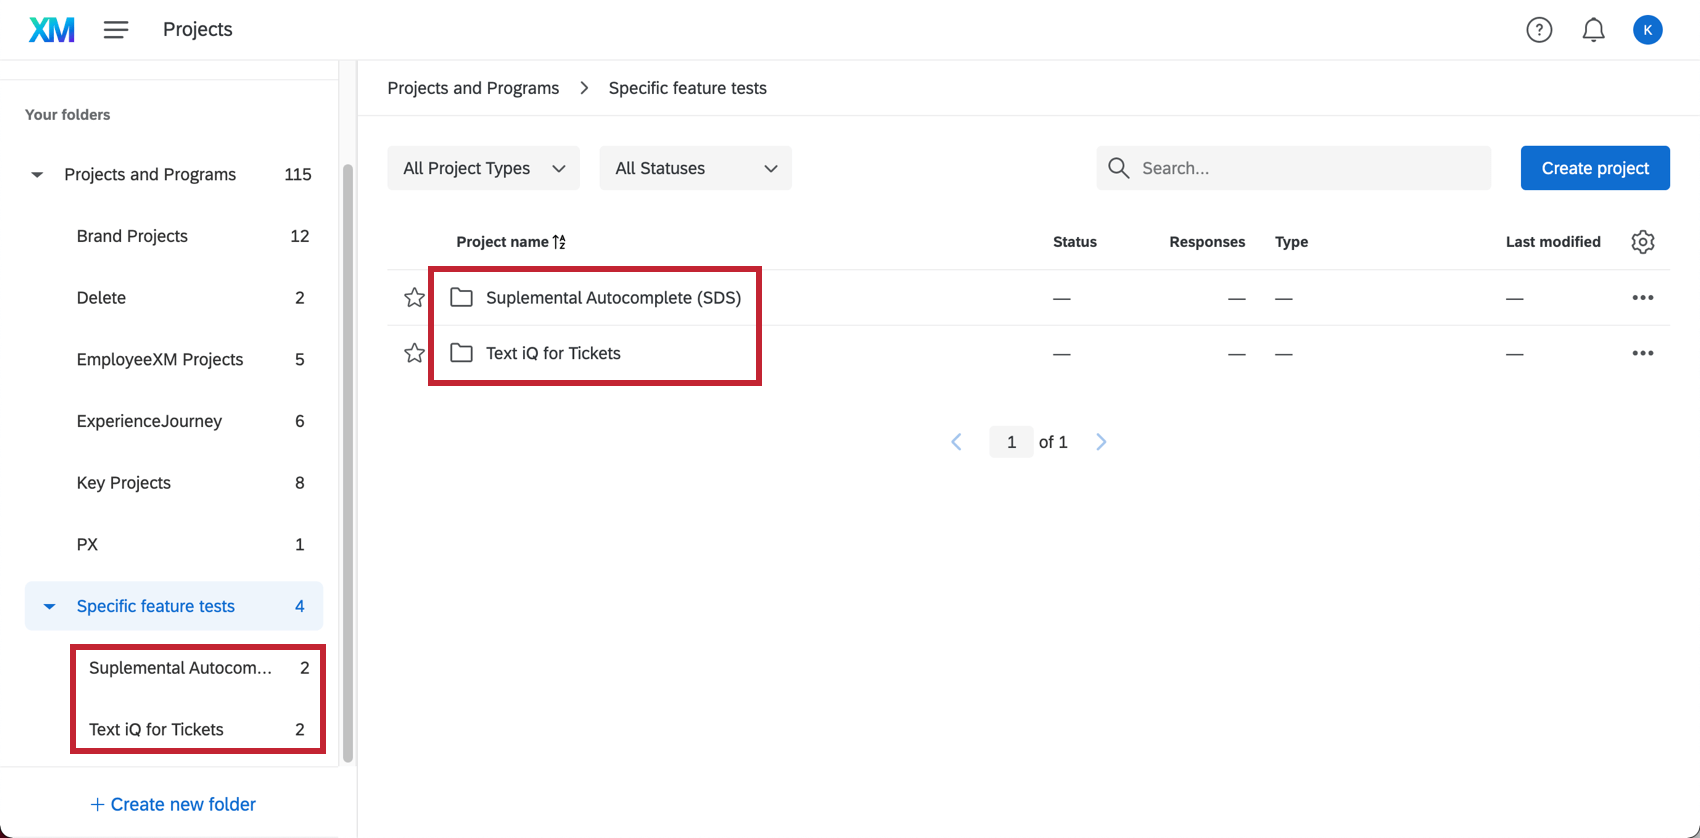
Task: Open options menu for Text iQ row
Action: click(x=1642, y=353)
